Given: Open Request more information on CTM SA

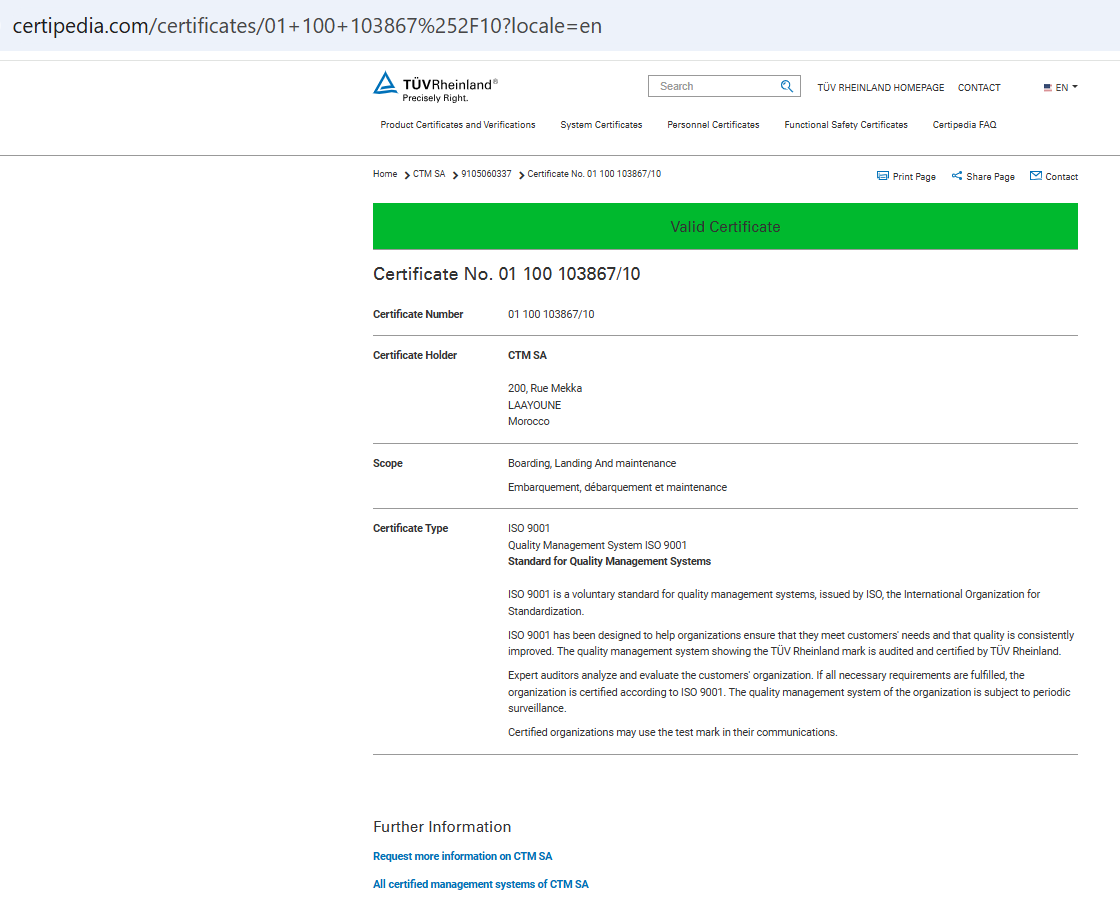Looking at the screenshot, I should click(x=462, y=856).
